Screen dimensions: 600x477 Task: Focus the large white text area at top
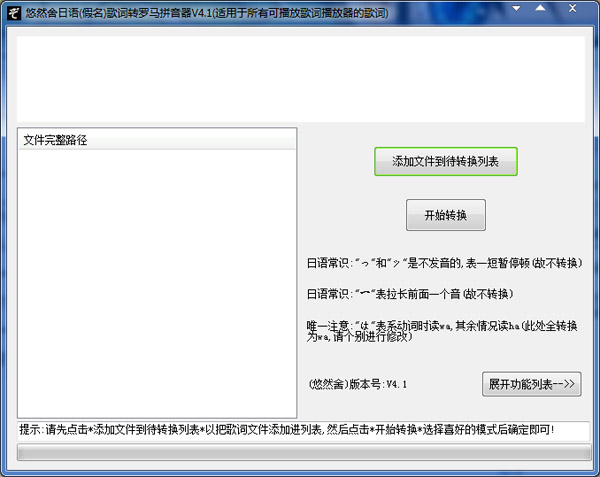click(300, 80)
